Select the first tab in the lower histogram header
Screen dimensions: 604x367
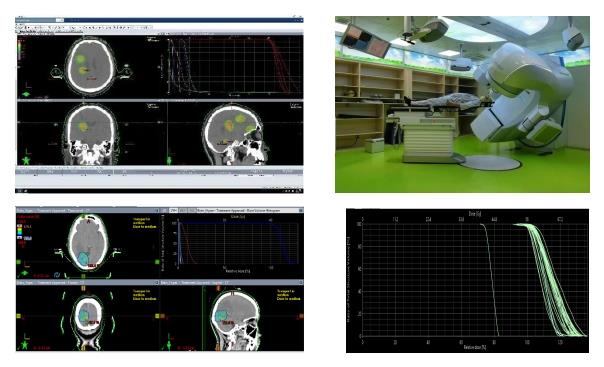point(174,210)
